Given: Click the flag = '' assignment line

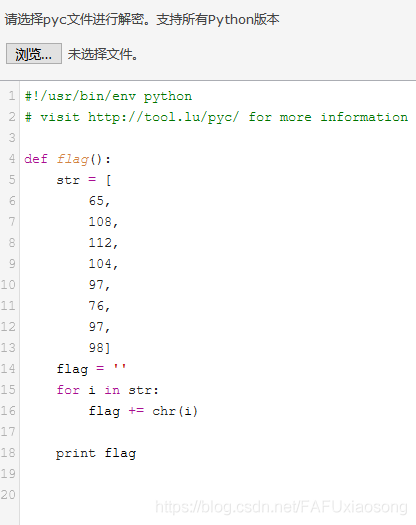Looking at the screenshot, I should click(91, 369).
